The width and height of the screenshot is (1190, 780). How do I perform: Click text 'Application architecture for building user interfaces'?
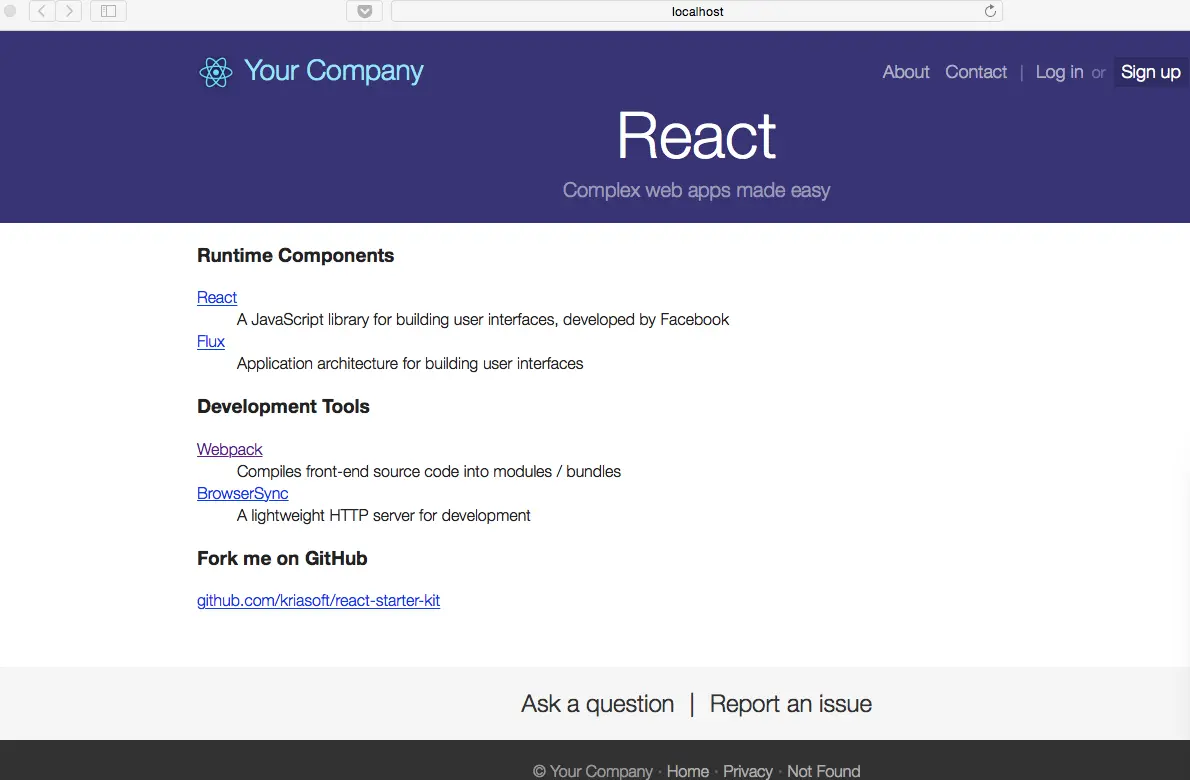pos(410,364)
